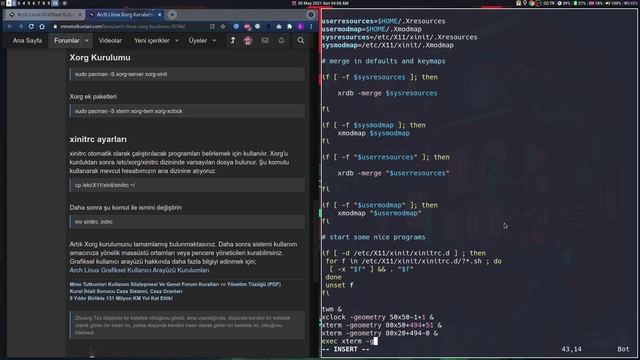640x360 pixels.
Task: Open the blue circle browser extension
Action: (236, 27)
